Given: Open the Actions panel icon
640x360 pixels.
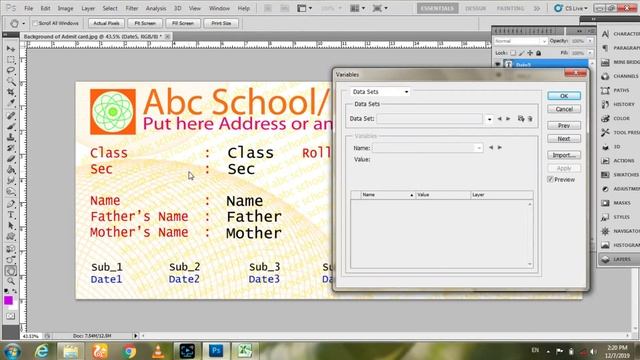Looking at the screenshot, I should (605, 160).
